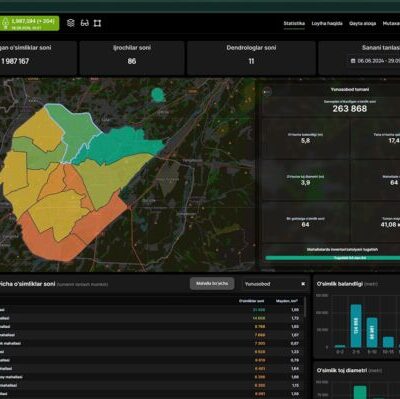Screen dimensions: 400x399
Task: Open the date range picker field
Action: pos(373,61)
